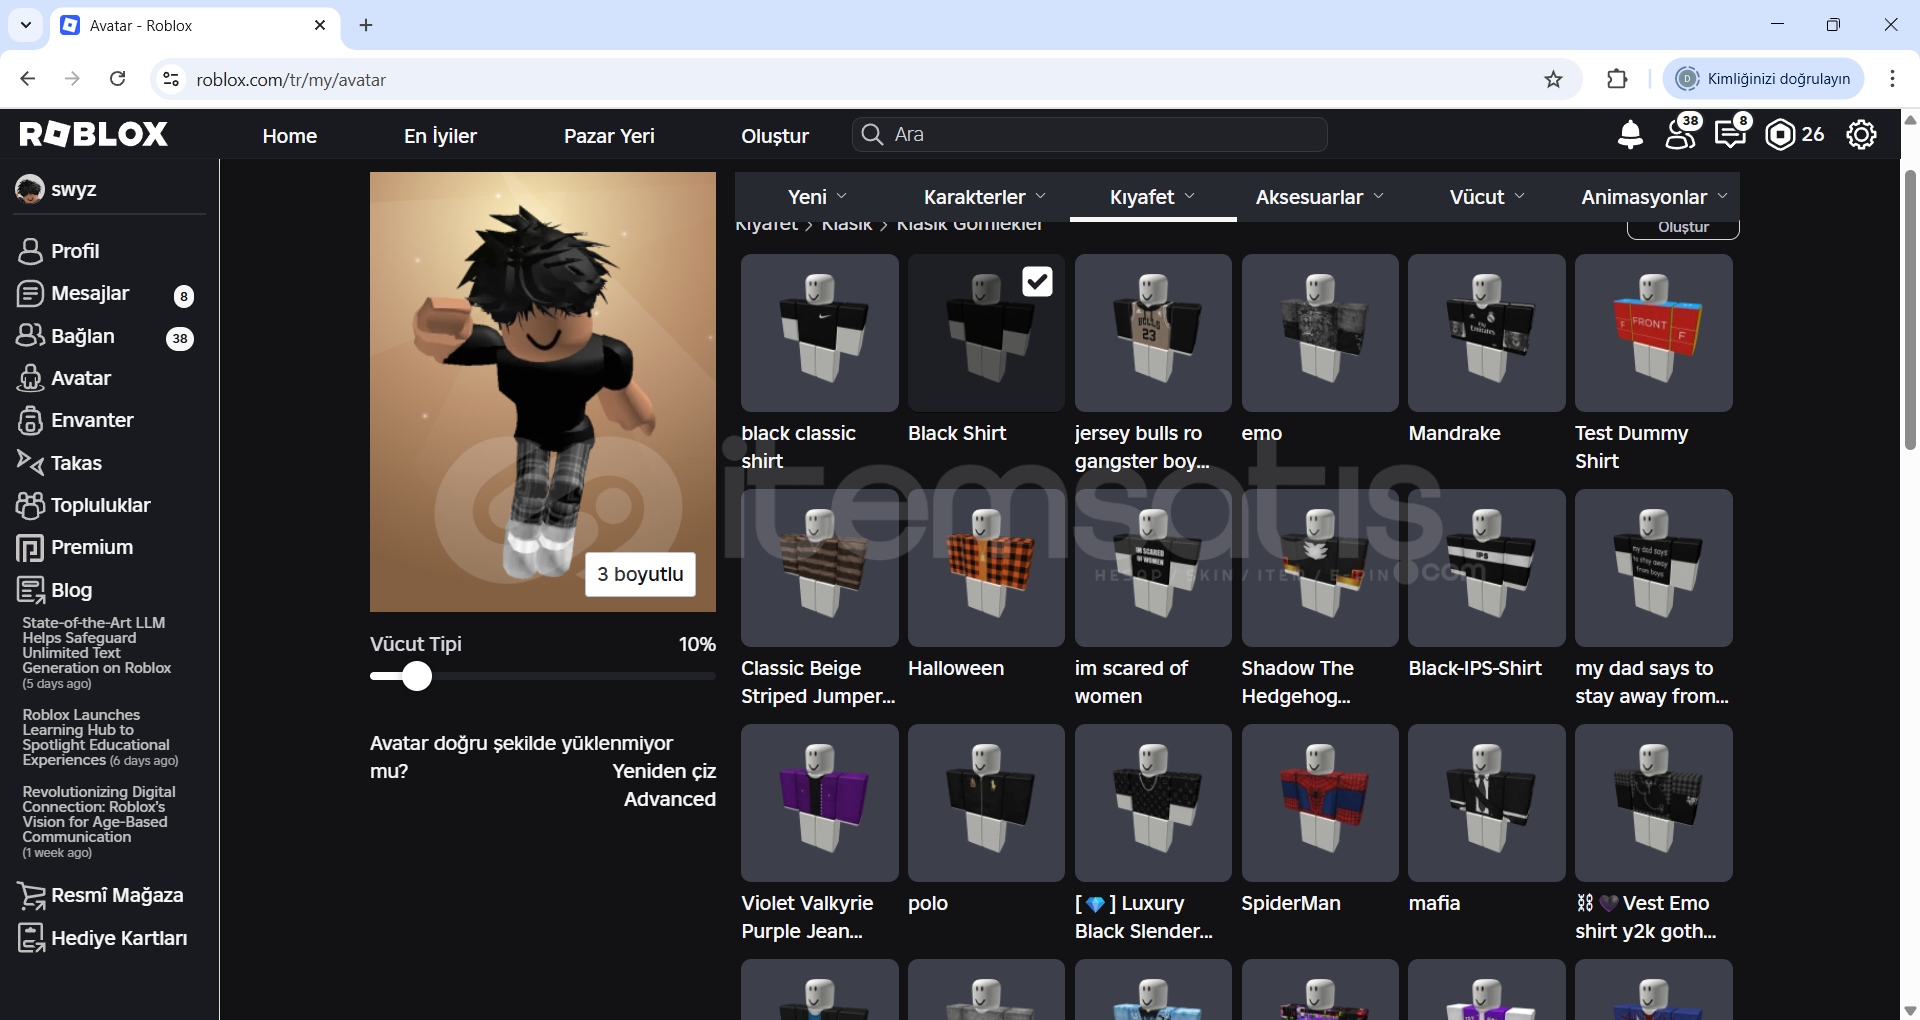Click the Kimliğinizi doğrulayın button
The width and height of the screenshot is (1920, 1020).
pyautogui.click(x=1764, y=79)
